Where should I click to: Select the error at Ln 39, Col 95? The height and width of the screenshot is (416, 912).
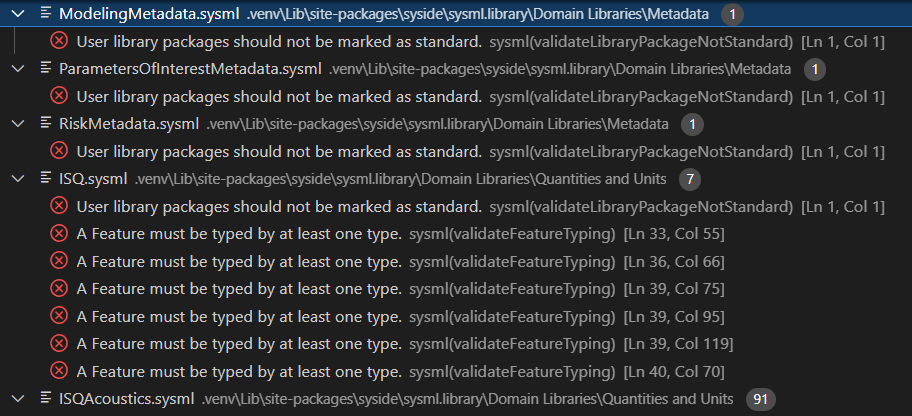(x=239, y=317)
